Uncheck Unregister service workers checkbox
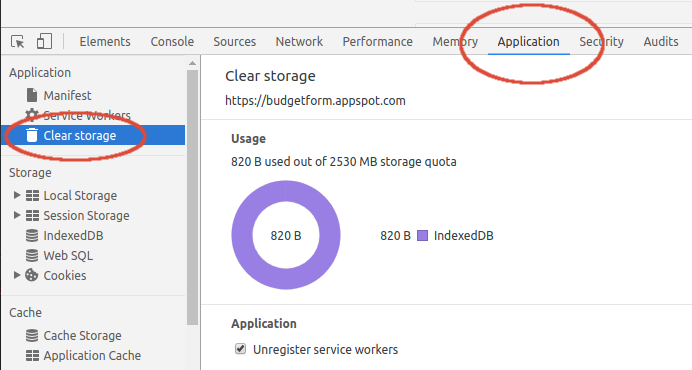Screen dimensions: 692x370 coord(241,349)
